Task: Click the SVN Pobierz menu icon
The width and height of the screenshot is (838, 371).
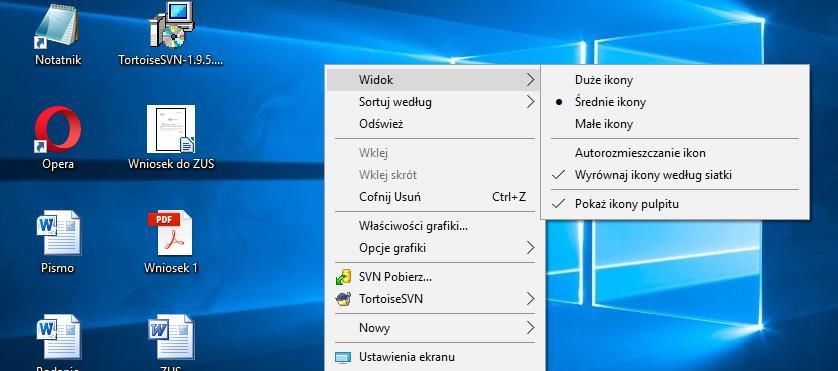Action: [x=343, y=277]
